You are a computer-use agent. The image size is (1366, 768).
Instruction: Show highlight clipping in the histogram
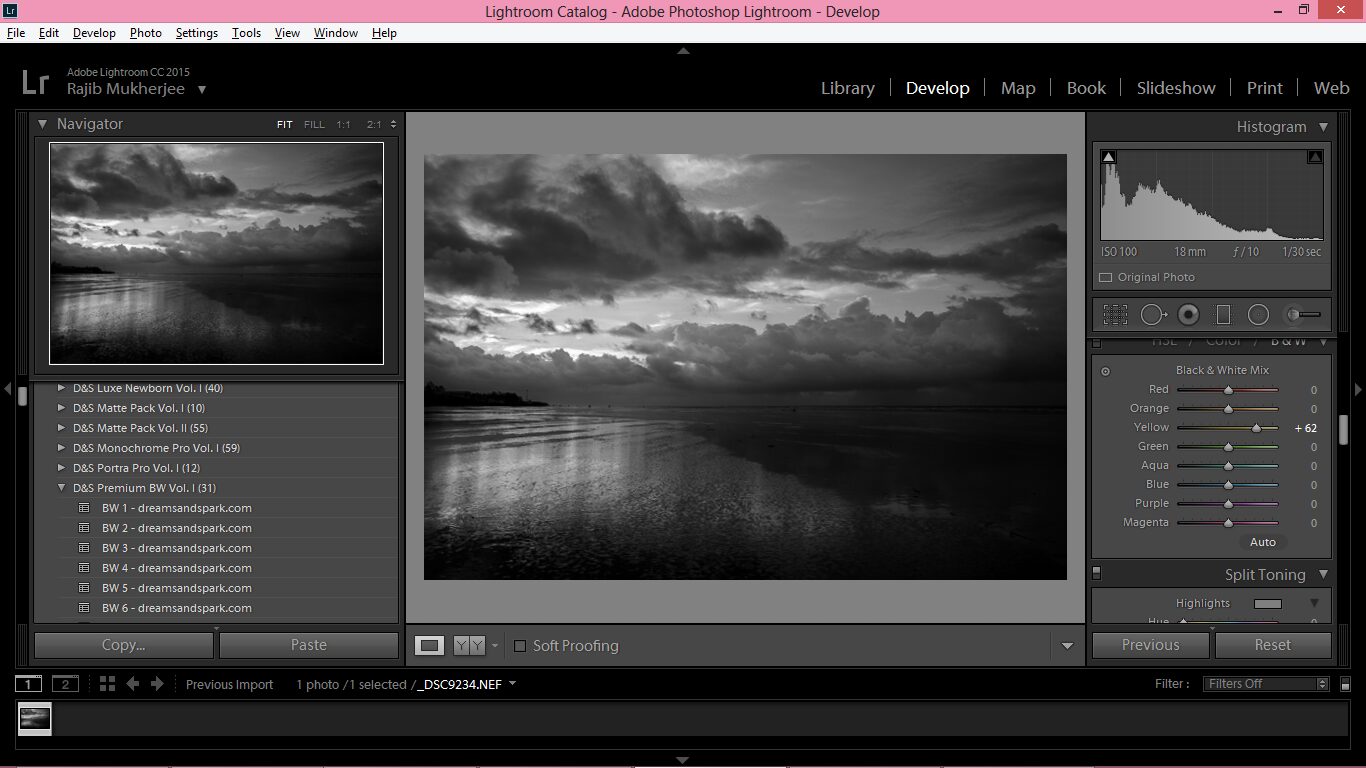point(1315,157)
